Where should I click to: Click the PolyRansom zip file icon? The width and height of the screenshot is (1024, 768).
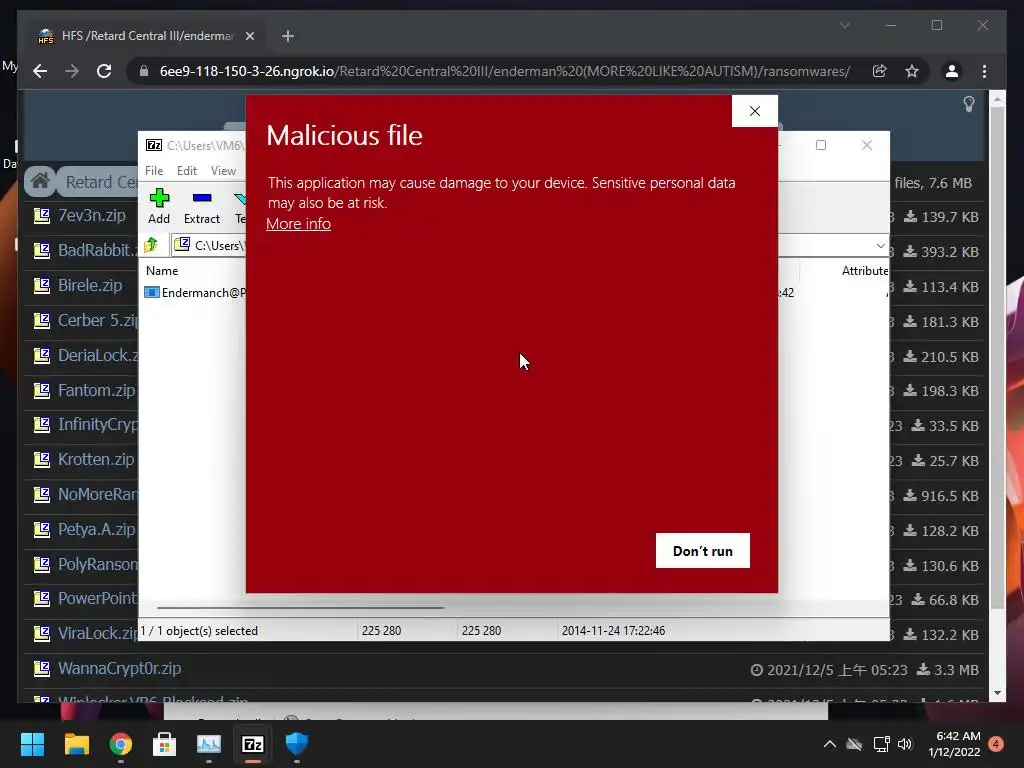click(x=42, y=564)
